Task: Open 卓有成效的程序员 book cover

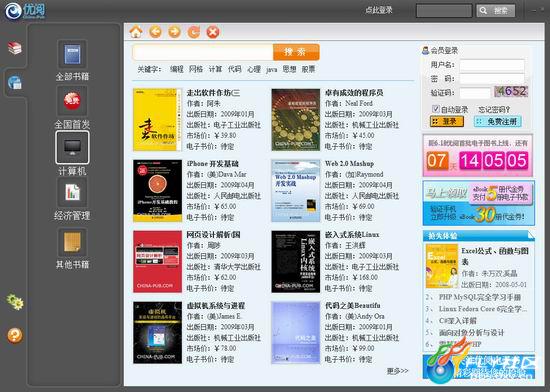Action: (295, 120)
